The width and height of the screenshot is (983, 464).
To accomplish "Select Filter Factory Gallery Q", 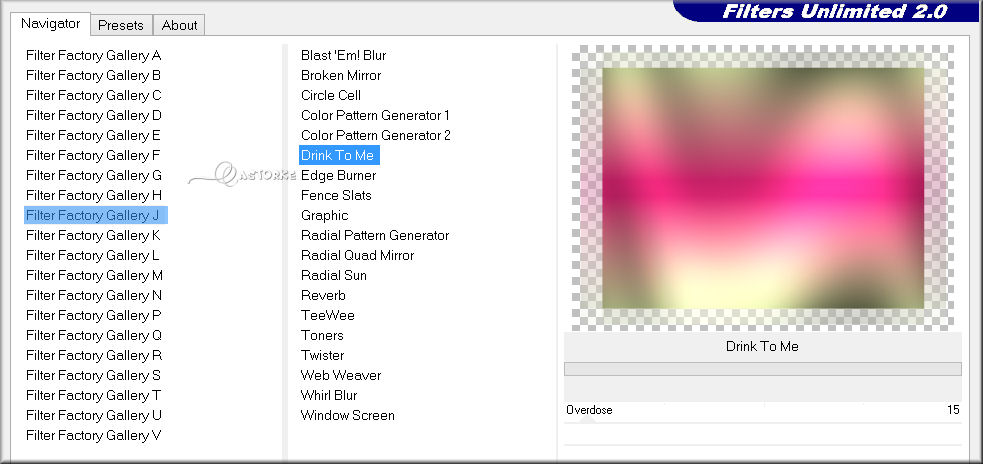I will (93, 335).
